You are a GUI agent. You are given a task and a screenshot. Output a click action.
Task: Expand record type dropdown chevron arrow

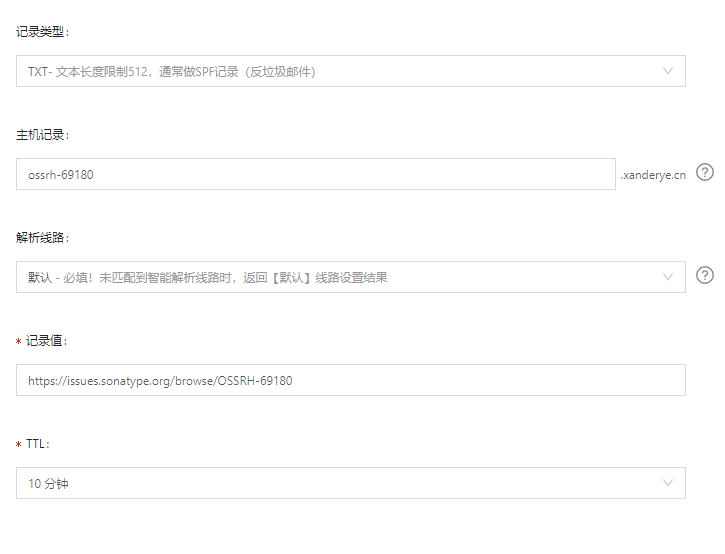click(668, 71)
